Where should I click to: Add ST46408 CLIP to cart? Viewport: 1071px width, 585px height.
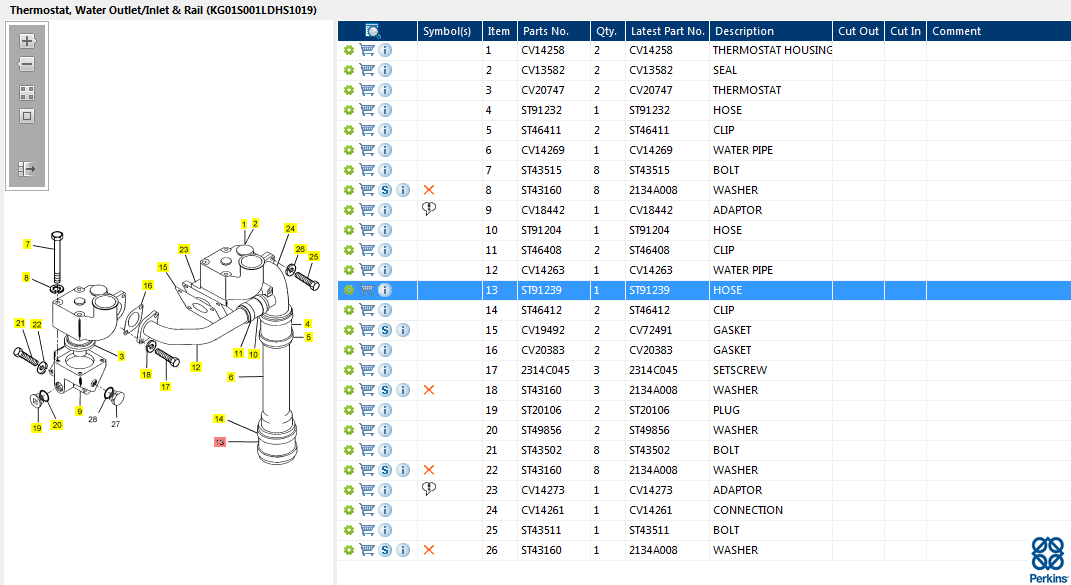[367, 250]
